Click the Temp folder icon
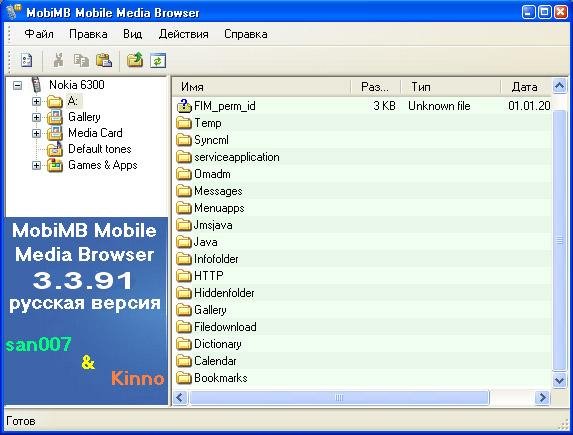 [x=184, y=123]
